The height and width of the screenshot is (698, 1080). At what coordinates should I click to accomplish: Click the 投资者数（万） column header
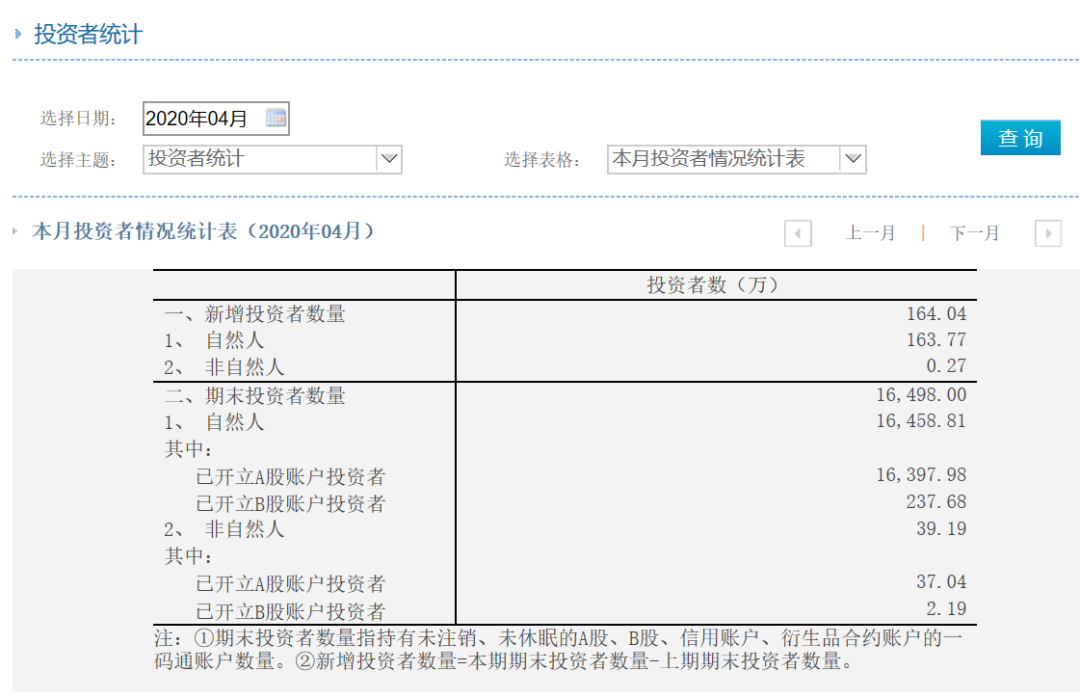(713, 285)
